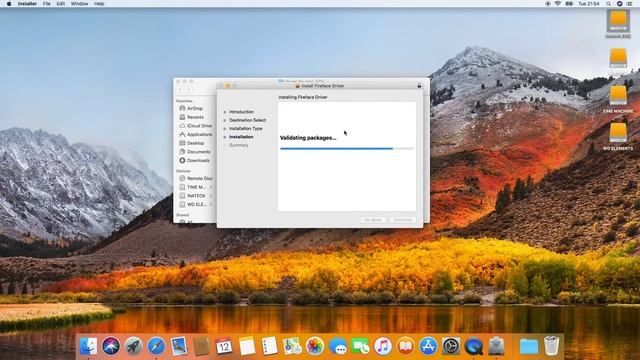
Task: Click the Siri icon in menu bar
Action: point(619,4)
